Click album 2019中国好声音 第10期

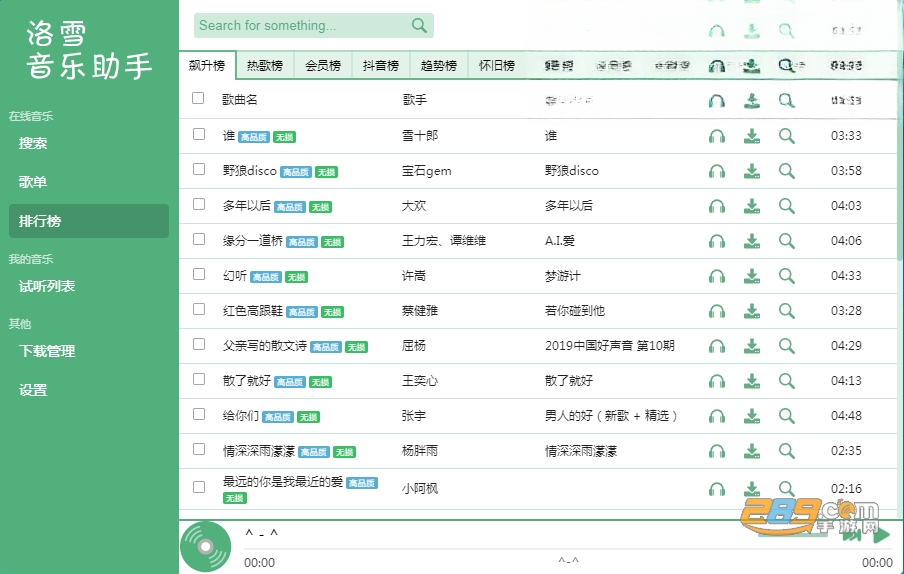[610, 346]
